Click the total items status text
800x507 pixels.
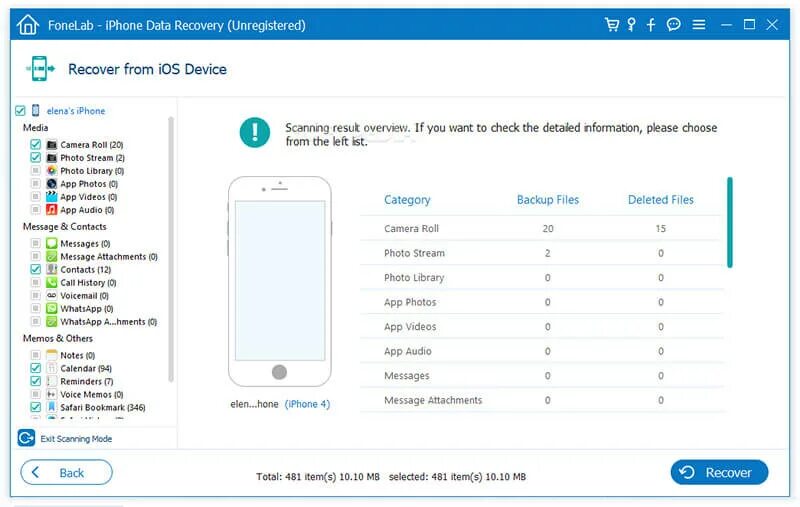pos(318,477)
